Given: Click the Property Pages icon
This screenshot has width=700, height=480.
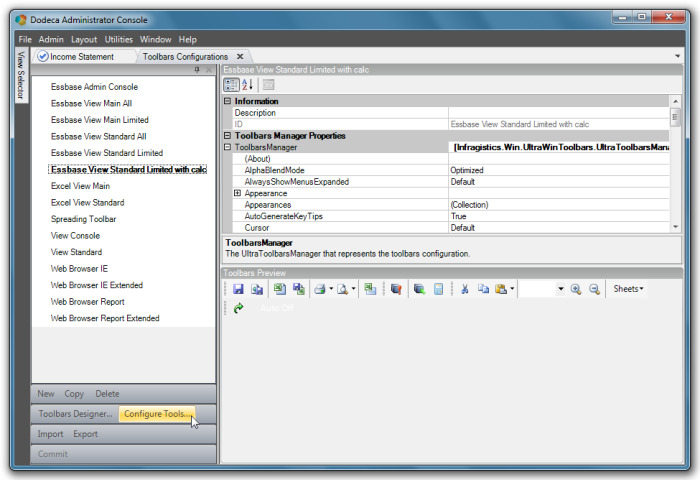Looking at the screenshot, I should 268,84.
